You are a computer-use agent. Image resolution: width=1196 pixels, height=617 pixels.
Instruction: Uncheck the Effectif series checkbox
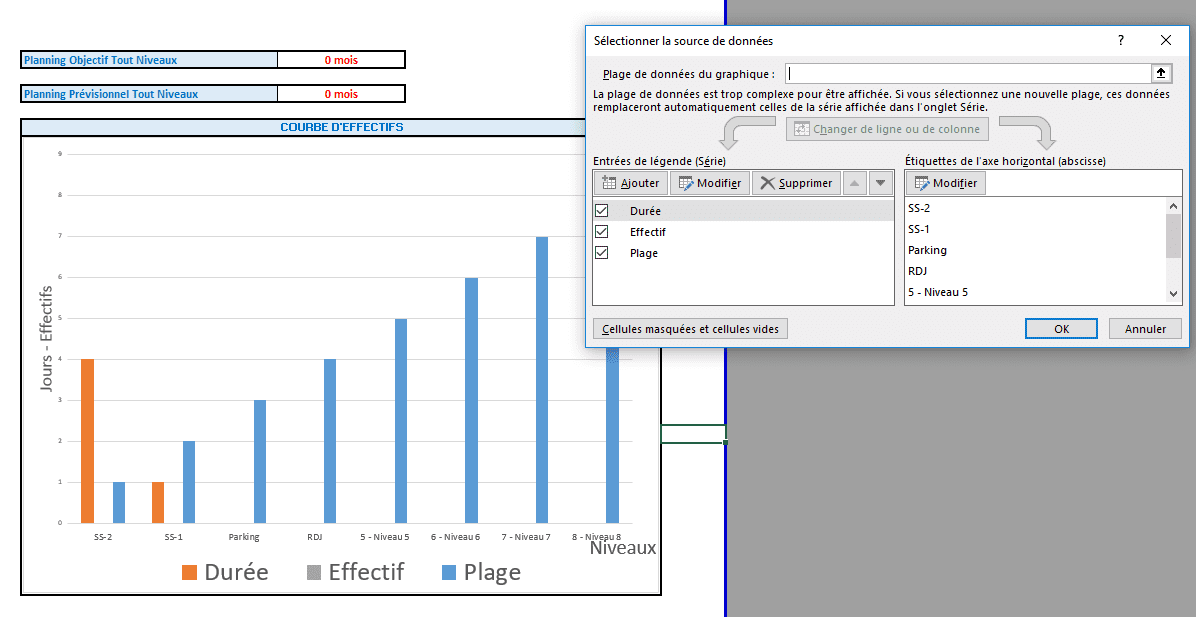coord(602,232)
